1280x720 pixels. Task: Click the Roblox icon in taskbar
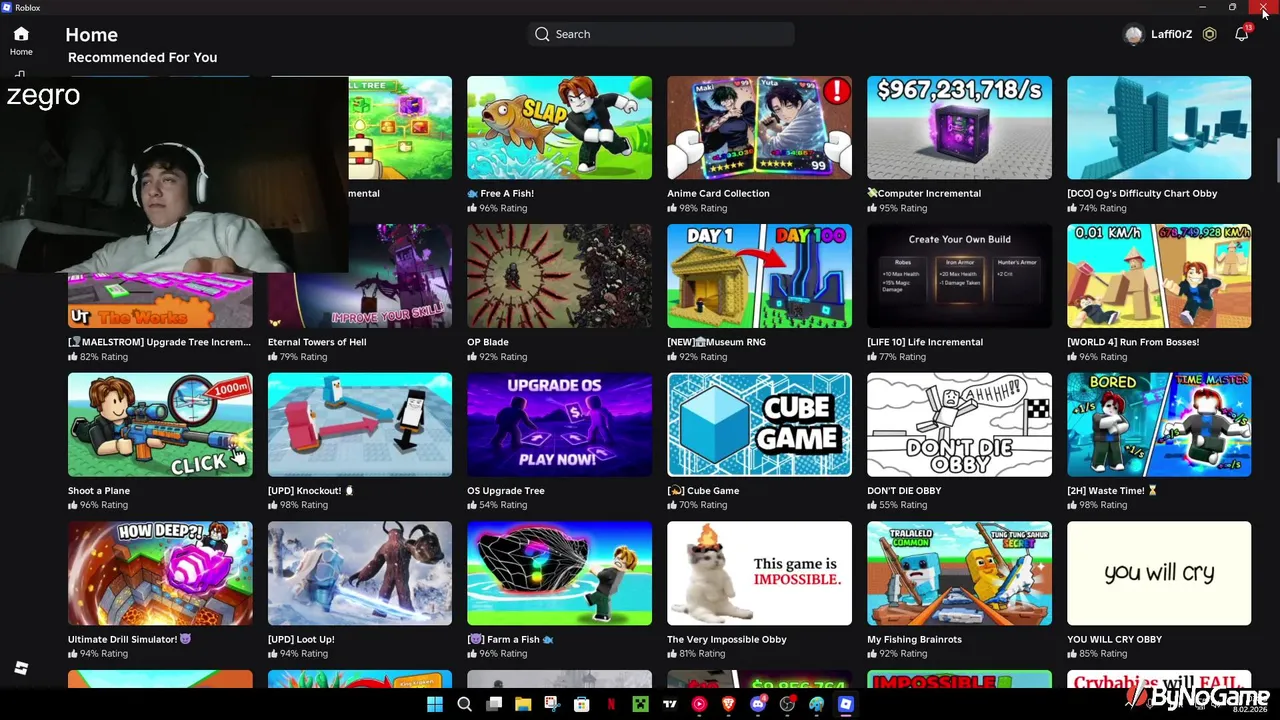[846, 704]
